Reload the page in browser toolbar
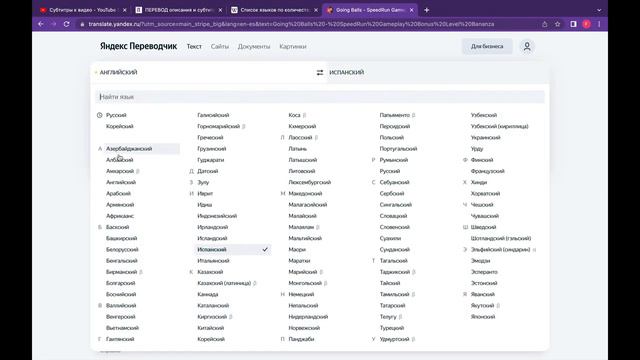Image resolution: width=640 pixels, height=360 pixels. tap(67, 24)
